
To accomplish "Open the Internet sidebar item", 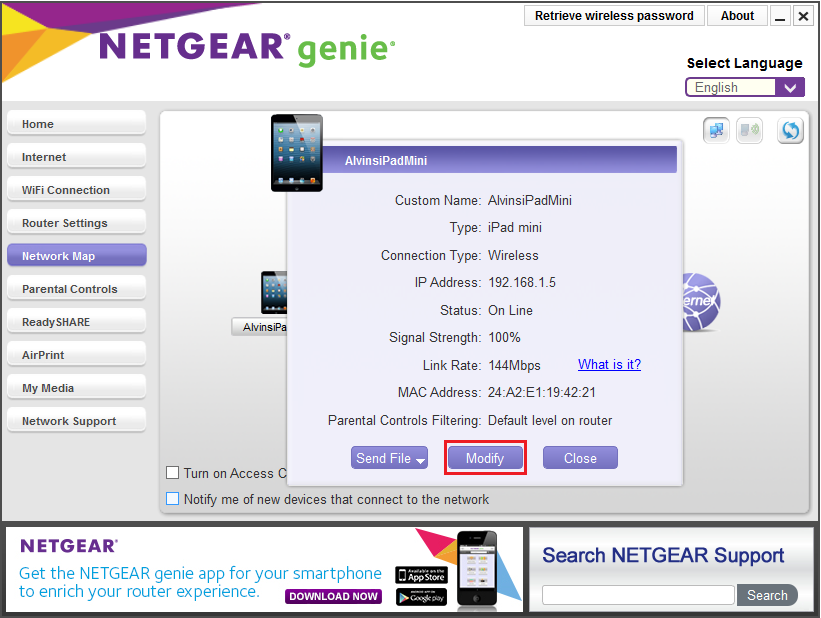I will pos(76,157).
